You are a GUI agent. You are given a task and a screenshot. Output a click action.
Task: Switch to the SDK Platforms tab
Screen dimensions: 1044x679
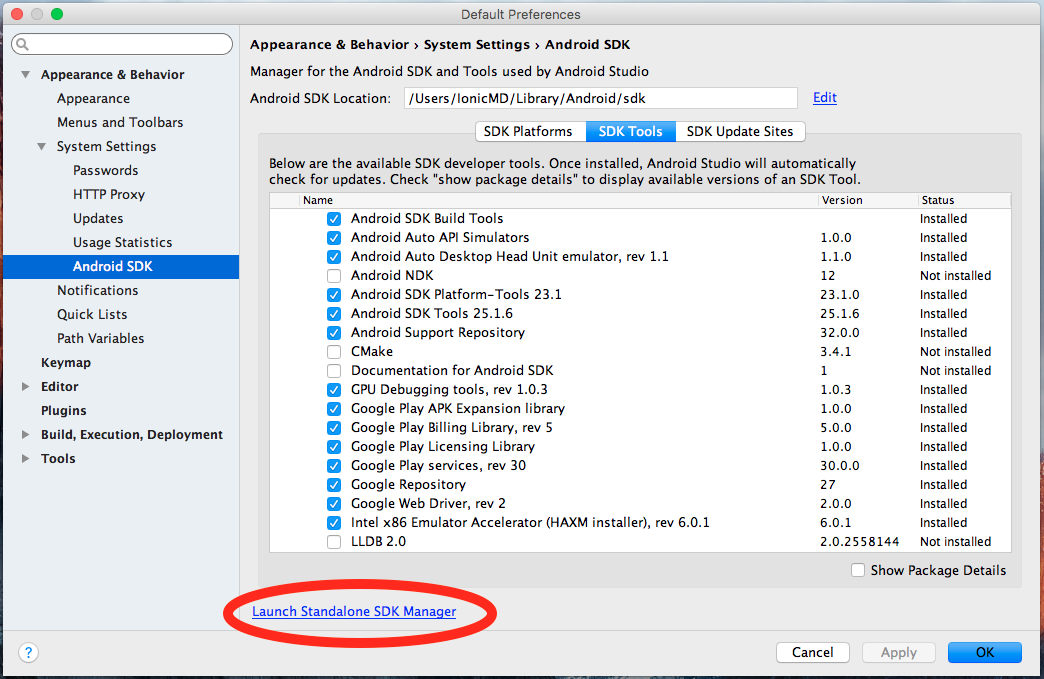(x=528, y=131)
